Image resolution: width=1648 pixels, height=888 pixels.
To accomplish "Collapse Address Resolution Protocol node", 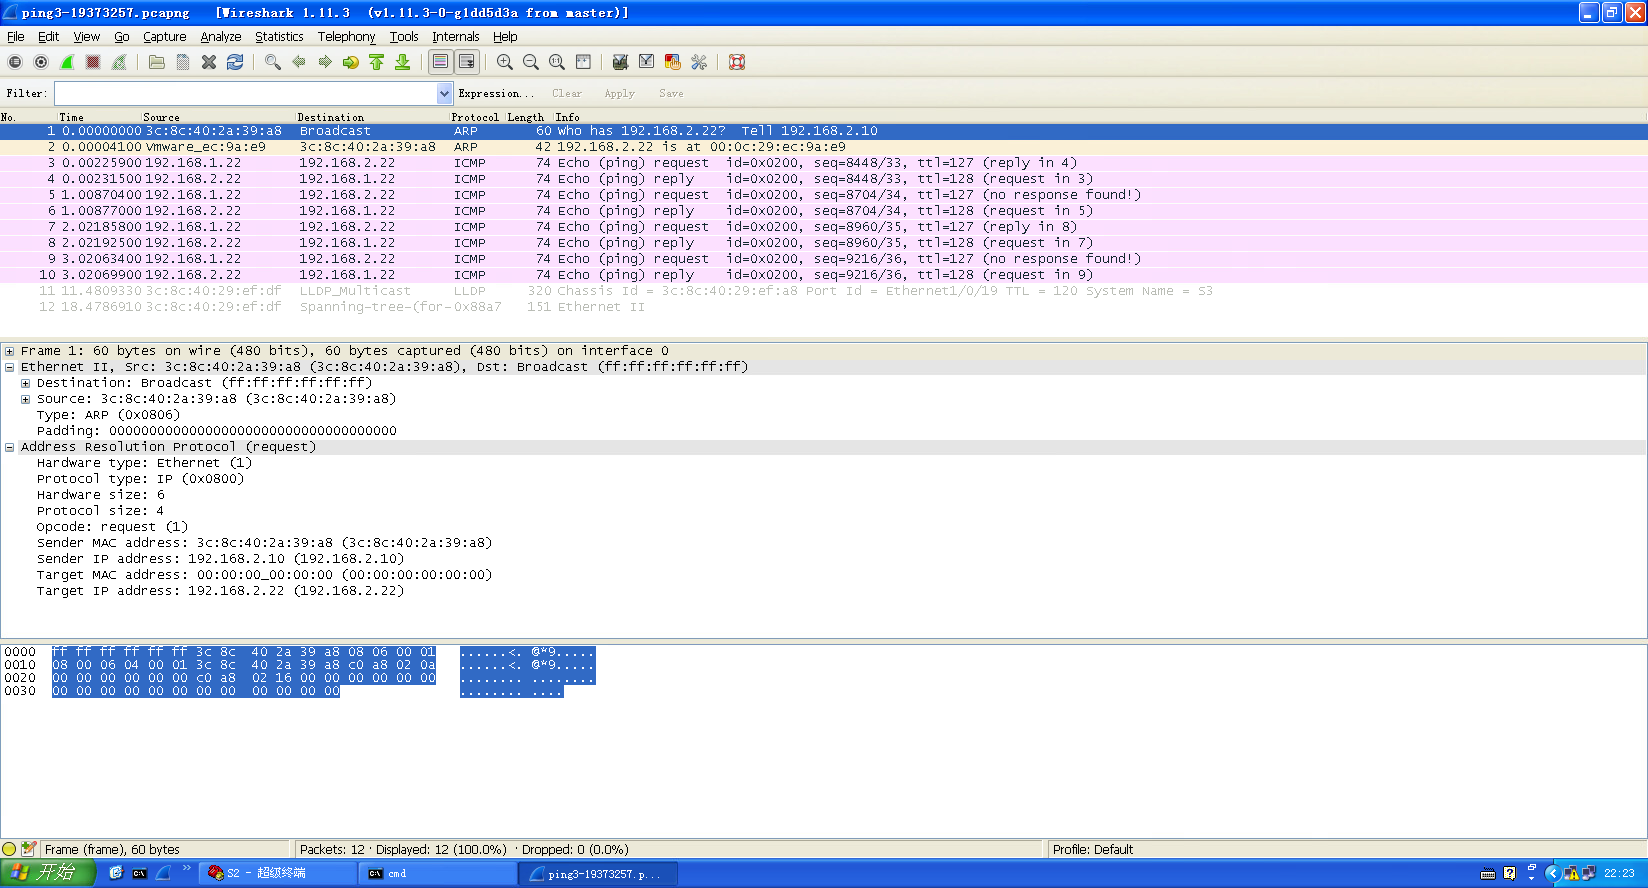I will click(9, 447).
